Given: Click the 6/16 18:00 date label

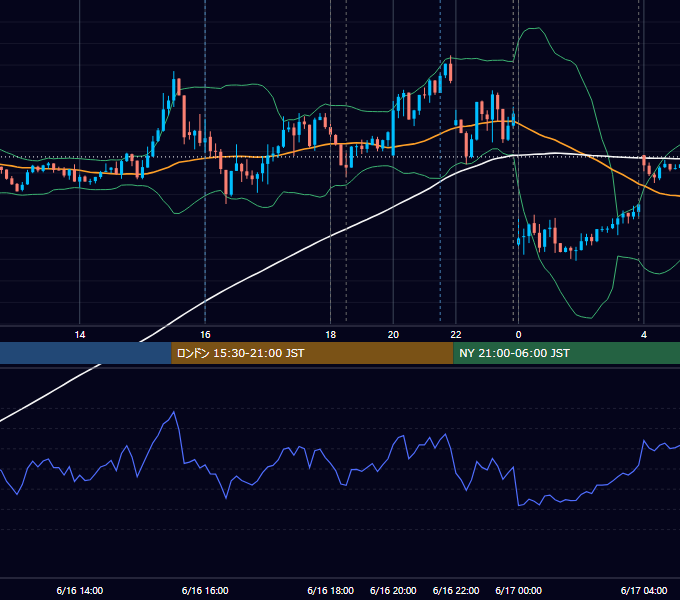Looking at the screenshot, I should [330, 590].
